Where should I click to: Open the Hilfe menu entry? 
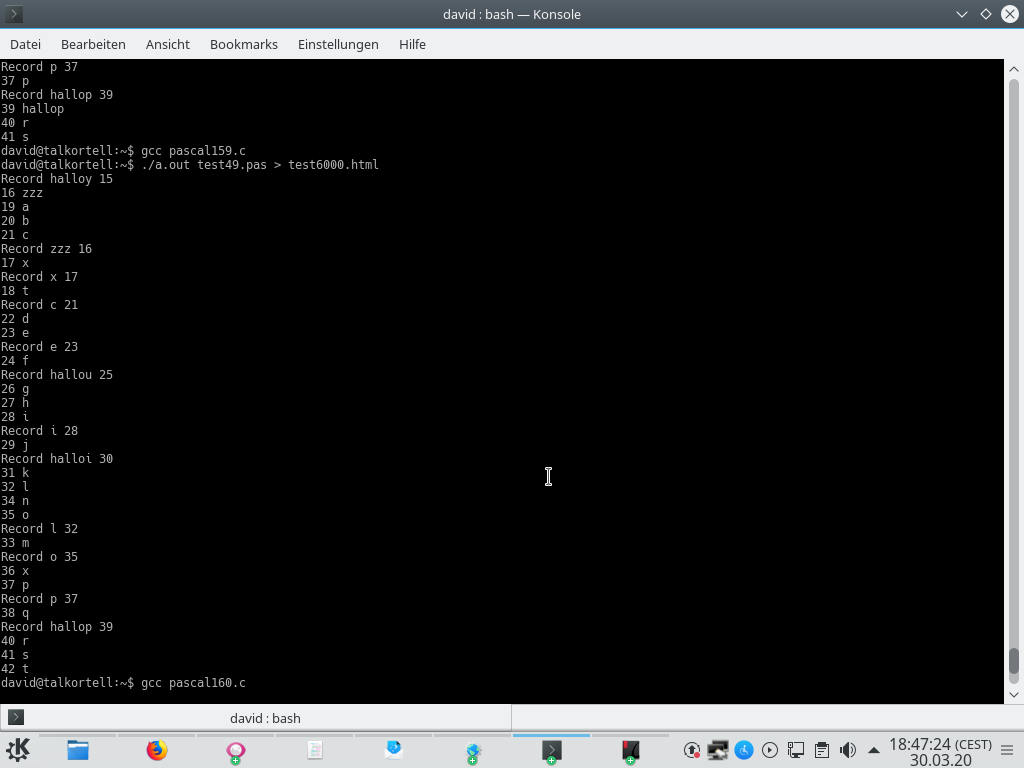412,44
